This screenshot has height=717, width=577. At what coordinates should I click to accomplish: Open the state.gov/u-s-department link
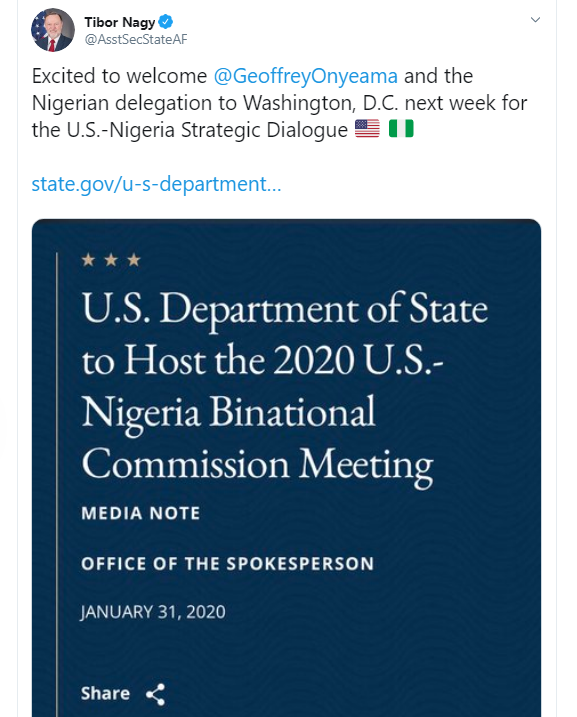click(x=156, y=184)
